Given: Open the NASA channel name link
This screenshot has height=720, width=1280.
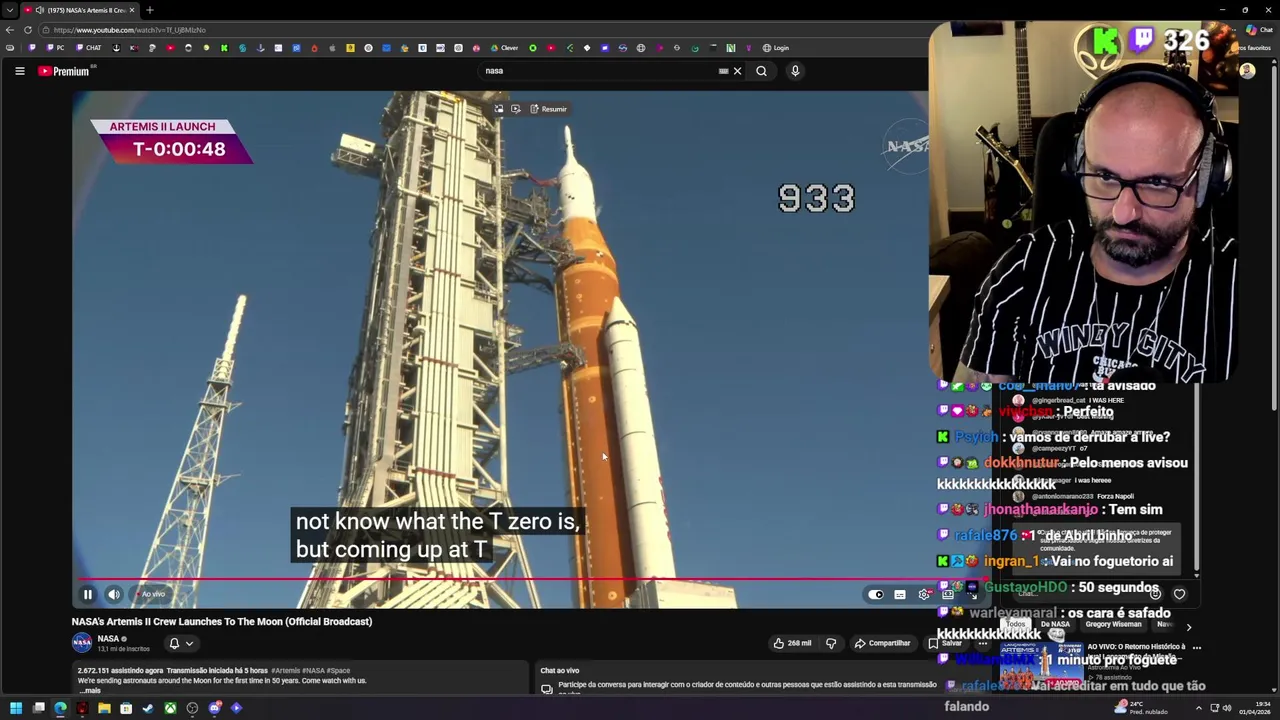Looking at the screenshot, I should pos(108,638).
